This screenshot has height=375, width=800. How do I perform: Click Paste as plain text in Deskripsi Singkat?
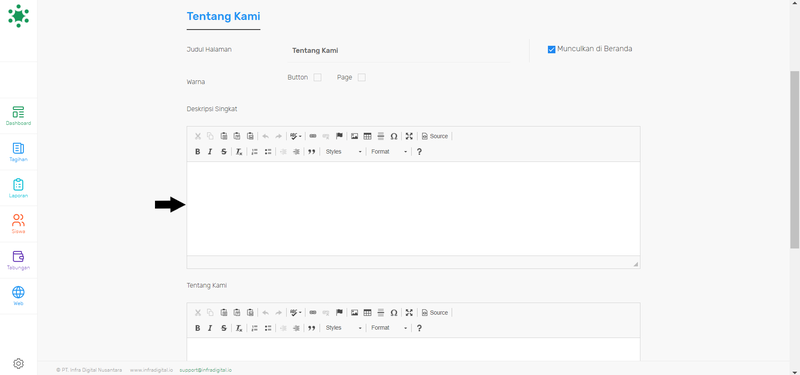coord(237,136)
